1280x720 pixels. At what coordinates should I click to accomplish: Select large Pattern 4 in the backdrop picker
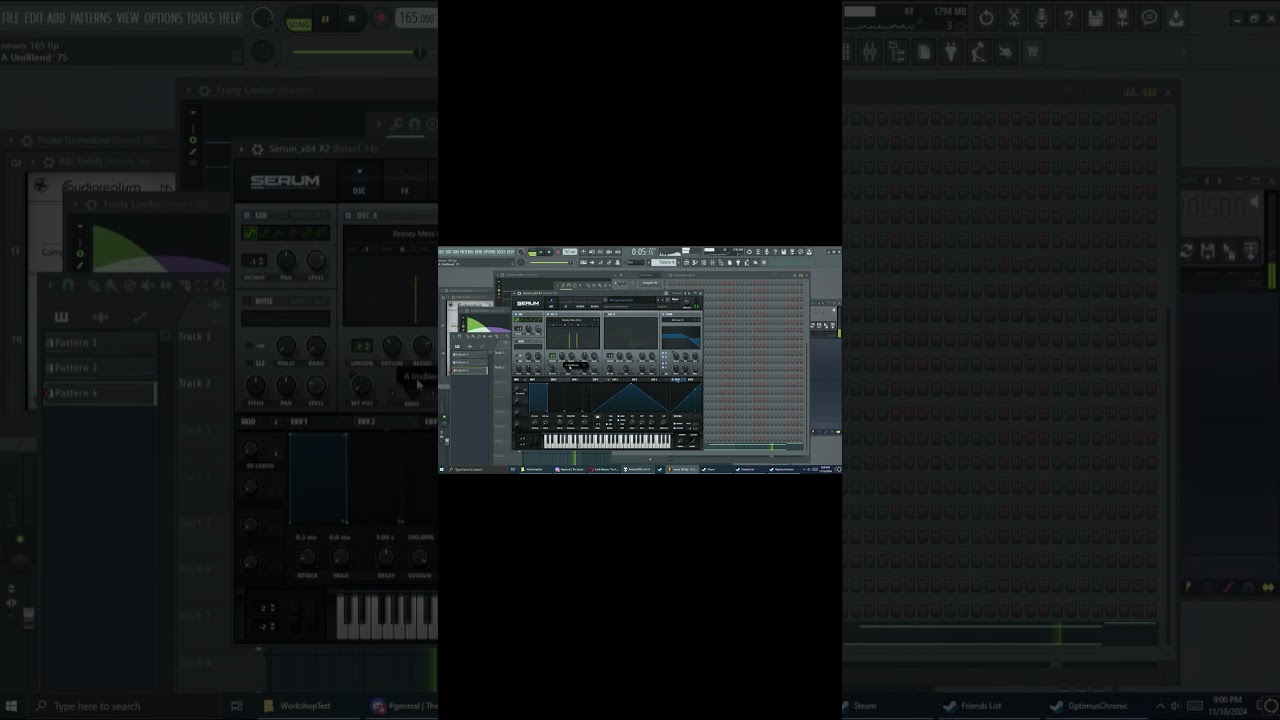tap(100, 394)
